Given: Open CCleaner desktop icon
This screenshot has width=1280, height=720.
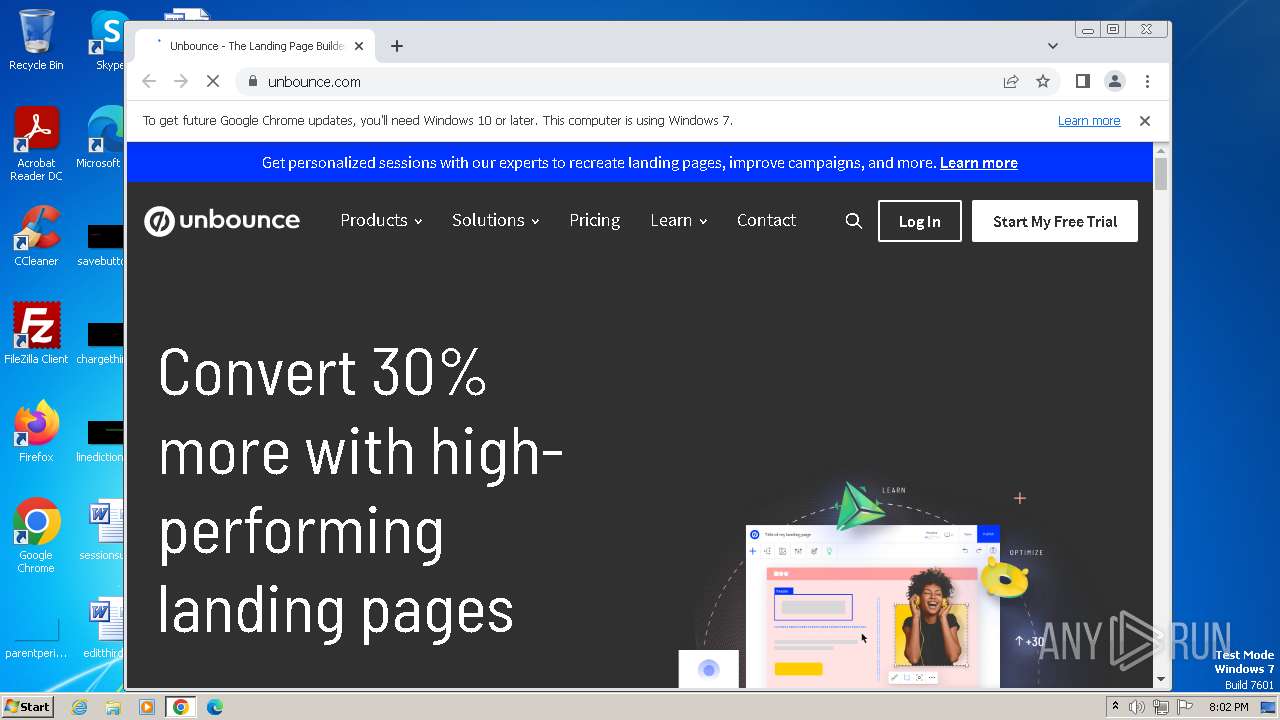Looking at the screenshot, I should click(36, 236).
